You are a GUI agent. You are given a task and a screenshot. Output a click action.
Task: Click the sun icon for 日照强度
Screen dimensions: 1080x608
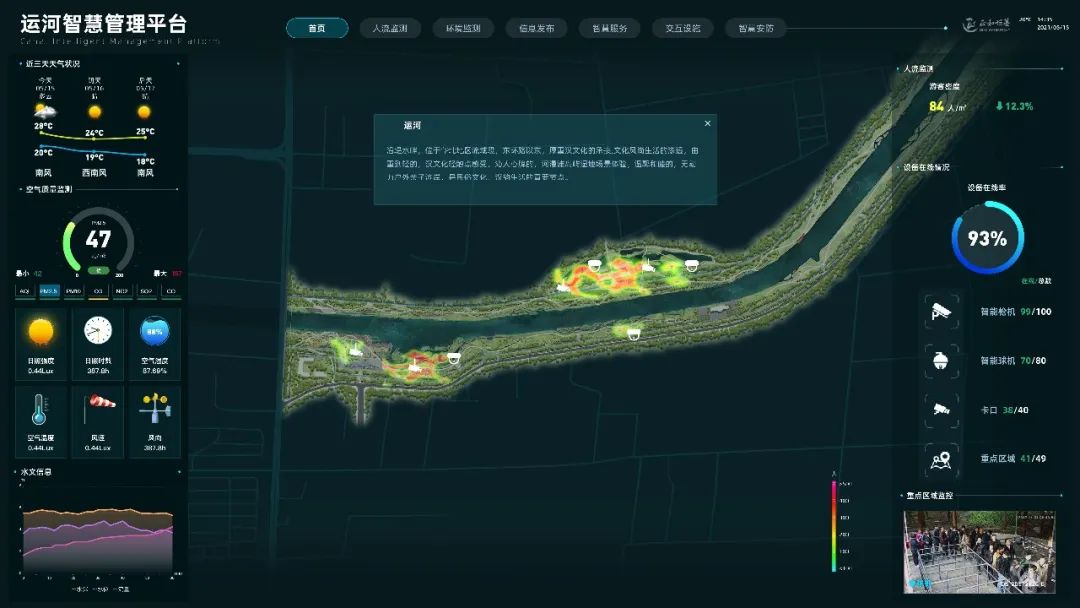coord(41,329)
